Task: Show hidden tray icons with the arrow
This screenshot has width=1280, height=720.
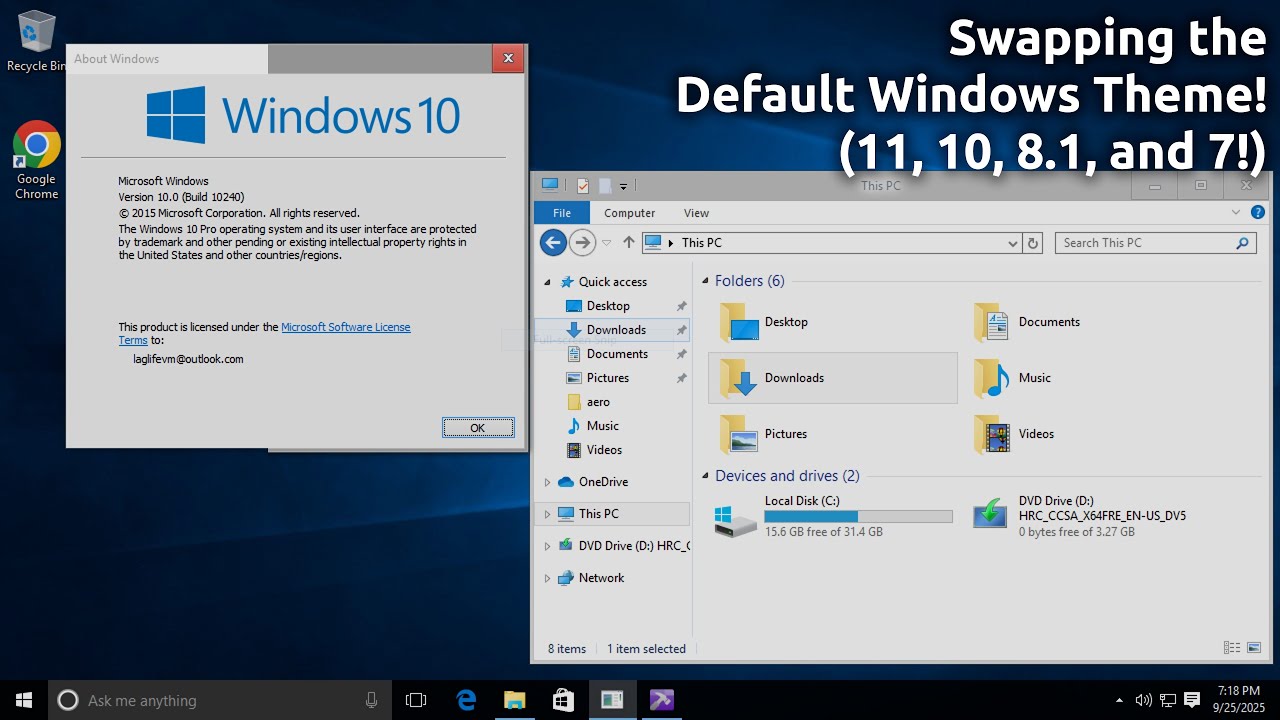Action: point(1119,700)
